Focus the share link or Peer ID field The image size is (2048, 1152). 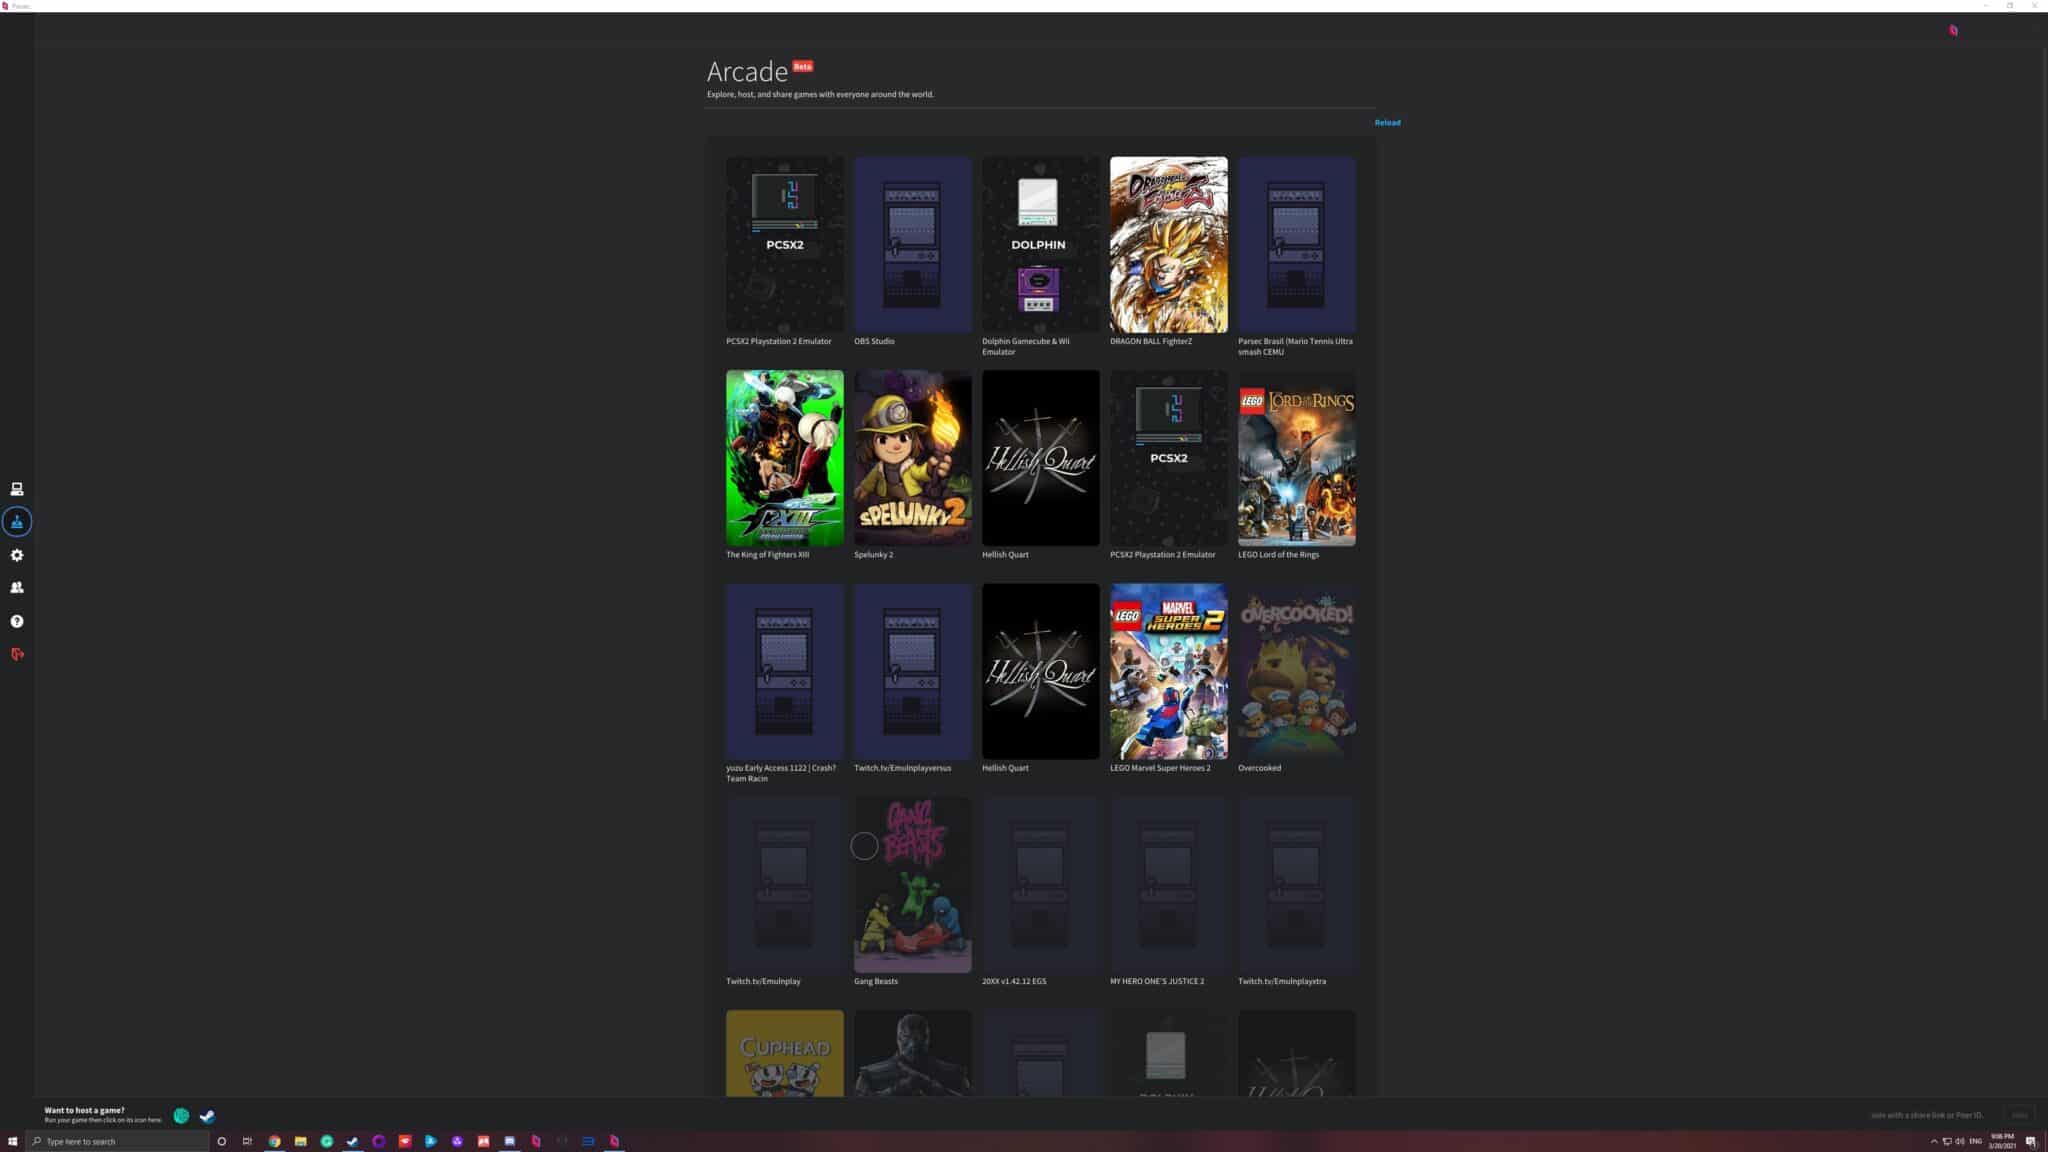[1928, 1115]
